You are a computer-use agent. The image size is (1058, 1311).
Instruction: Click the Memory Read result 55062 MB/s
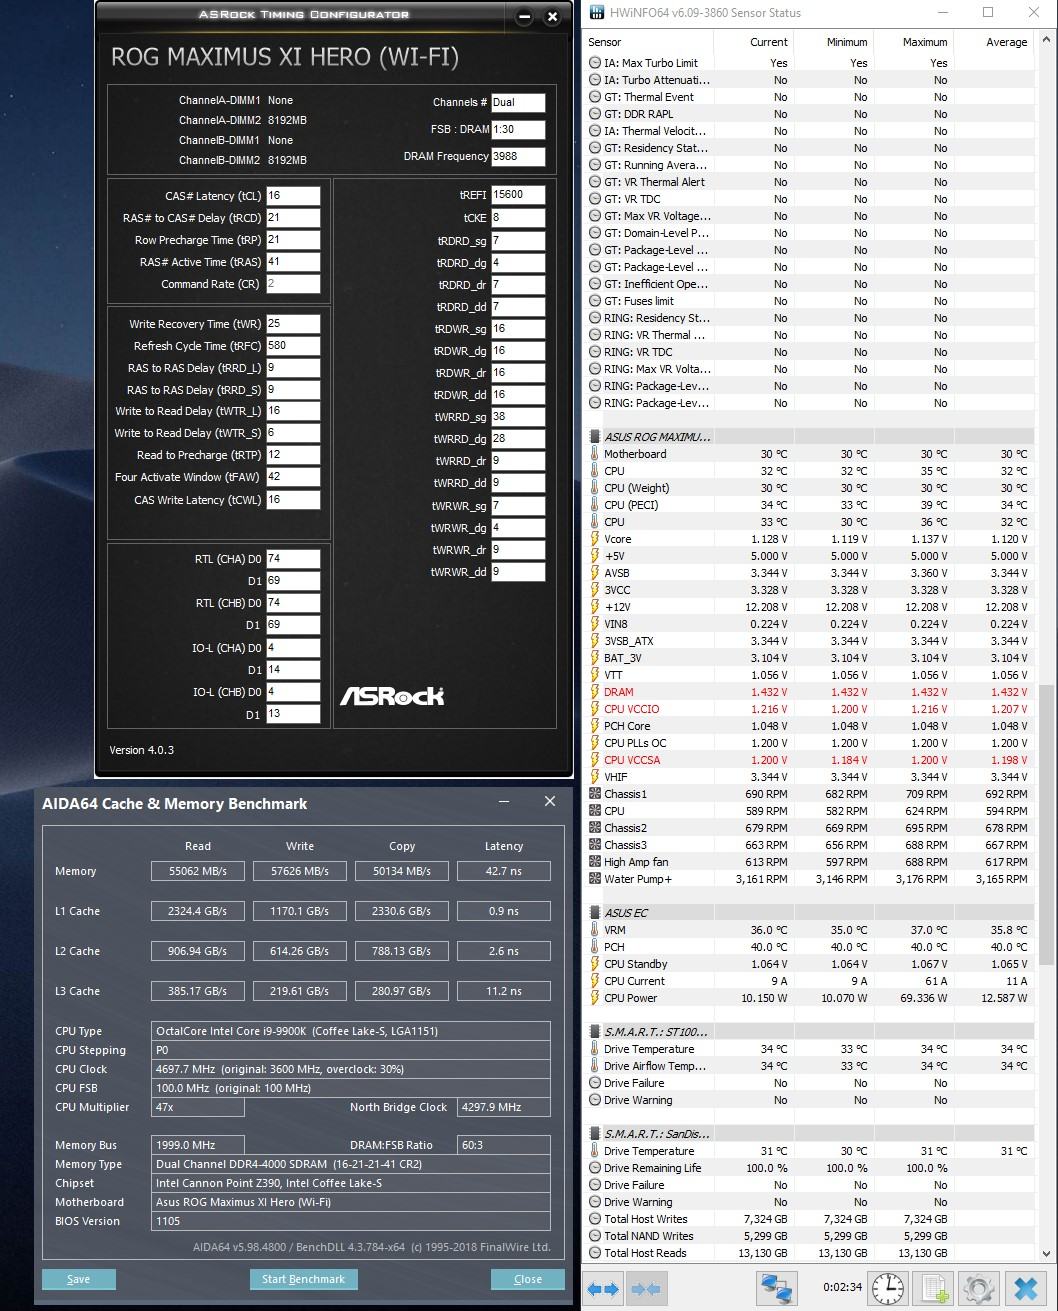pyautogui.click(x=197, y=871)
